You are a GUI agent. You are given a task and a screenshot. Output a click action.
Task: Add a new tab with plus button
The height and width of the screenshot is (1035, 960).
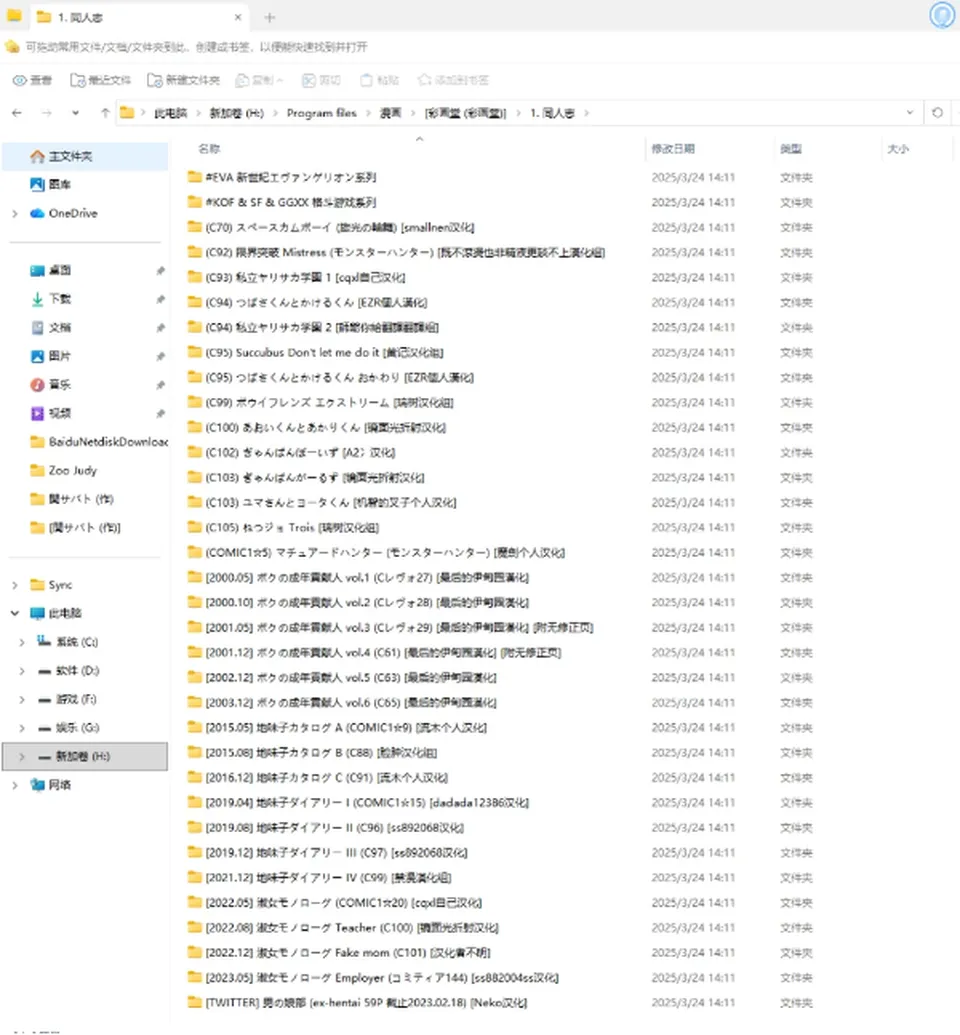[x=269, y=18]
